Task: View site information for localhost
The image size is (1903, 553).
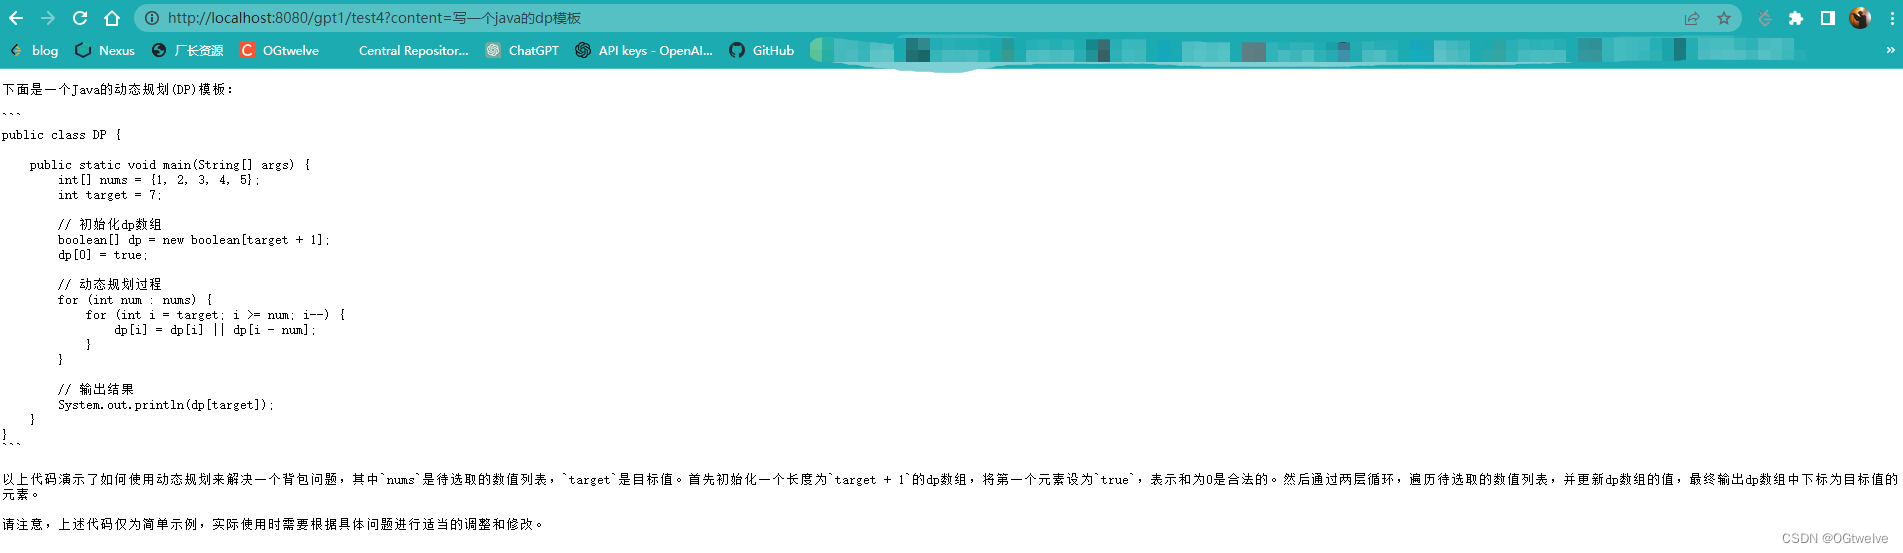Action: click(151, 18)
